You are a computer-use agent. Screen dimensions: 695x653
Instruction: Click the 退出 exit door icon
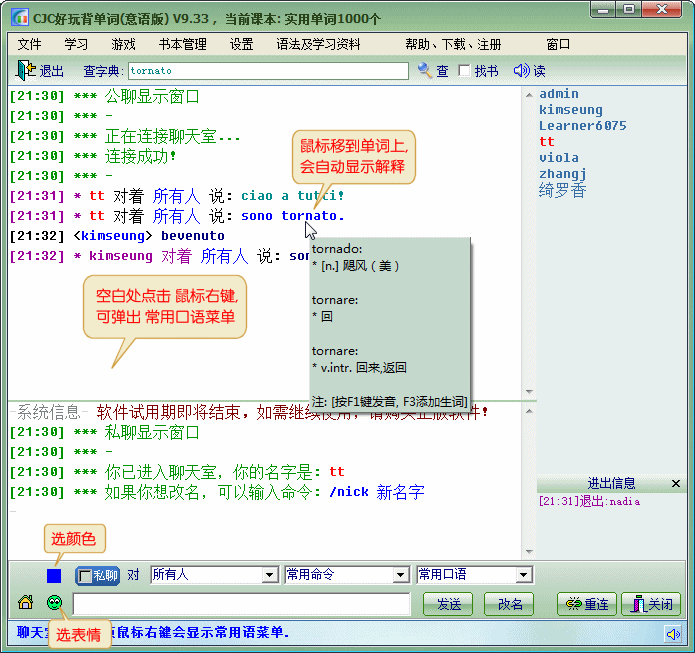pos(26,70)
